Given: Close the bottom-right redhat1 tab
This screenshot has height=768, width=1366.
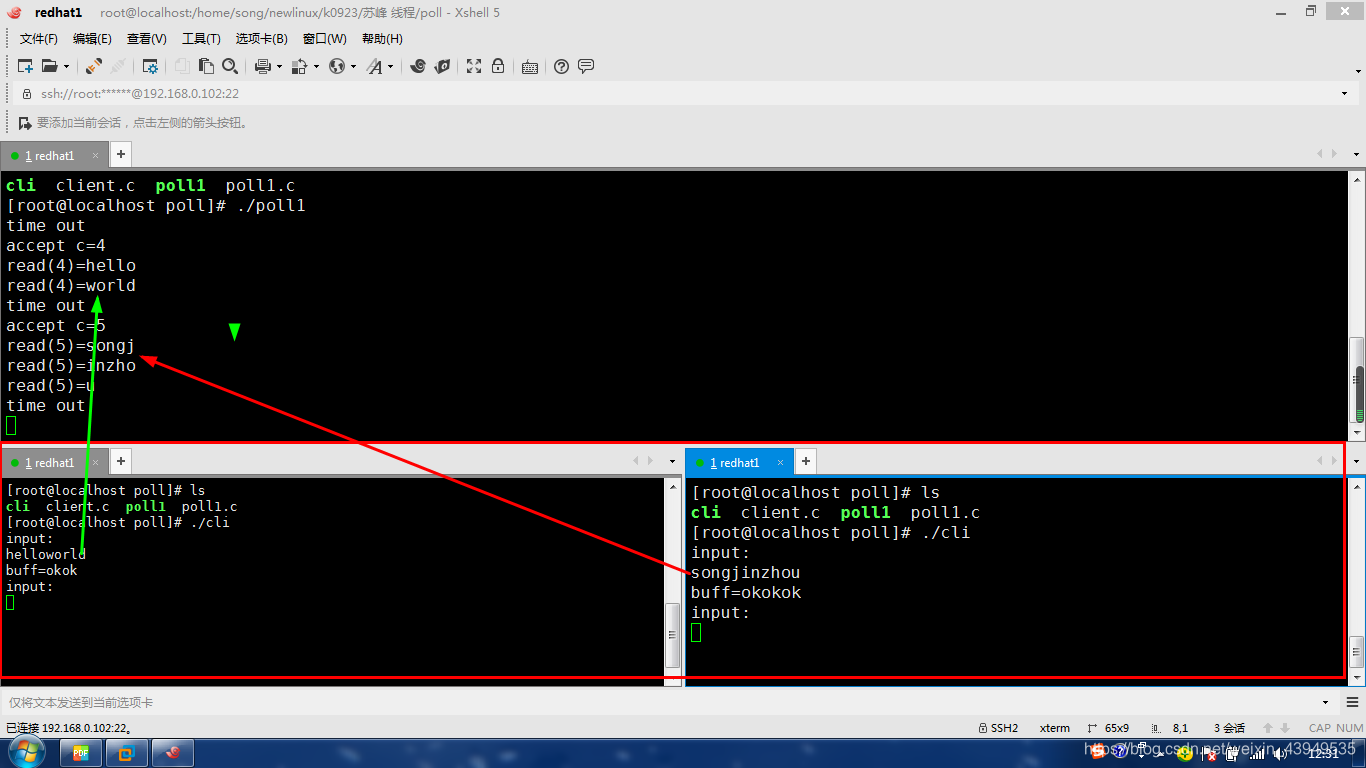Looking at the screenshot, I should [x=781, y=462].
